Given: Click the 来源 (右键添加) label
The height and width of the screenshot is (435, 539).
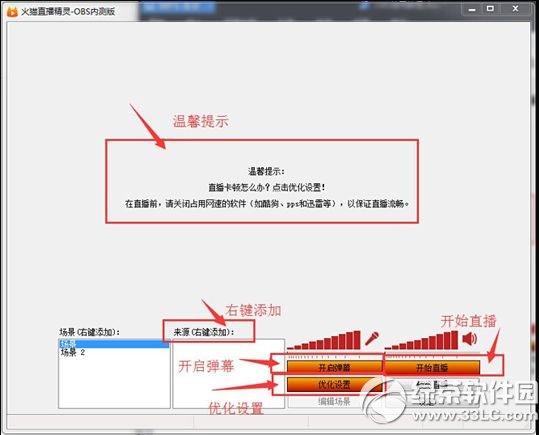Looking at the screenshot, I should tap(204, 332).
